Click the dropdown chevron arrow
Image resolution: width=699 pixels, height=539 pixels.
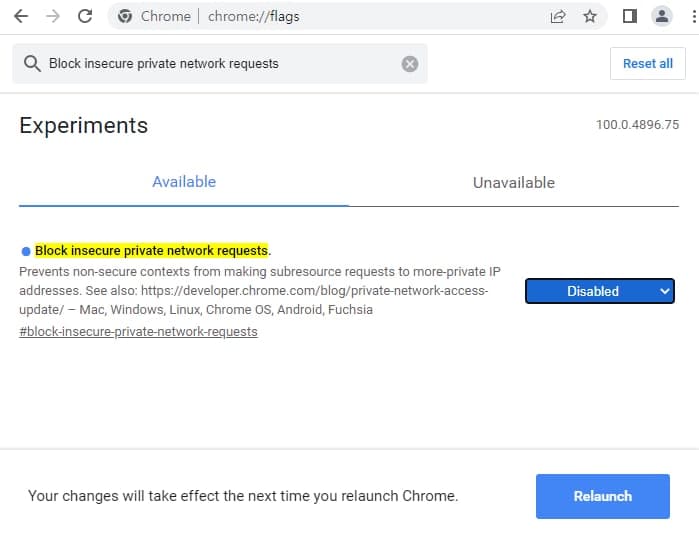point(664,291)
